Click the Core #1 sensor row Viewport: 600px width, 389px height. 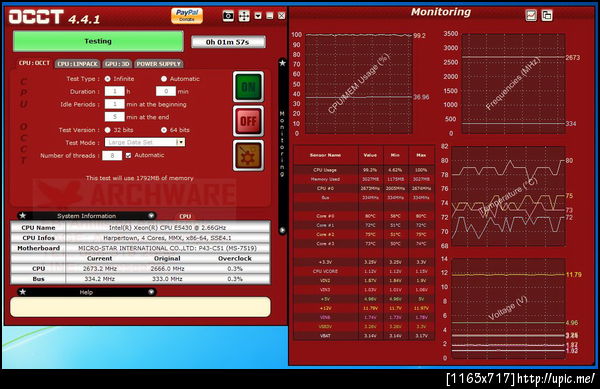pyautogui.click(x=364, y=225)
